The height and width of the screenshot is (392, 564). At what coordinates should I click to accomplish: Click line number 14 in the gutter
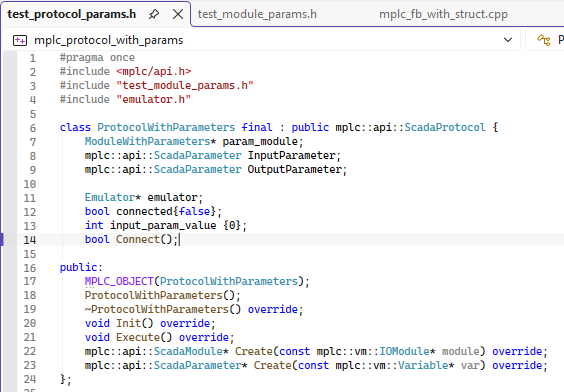(30, 240)
